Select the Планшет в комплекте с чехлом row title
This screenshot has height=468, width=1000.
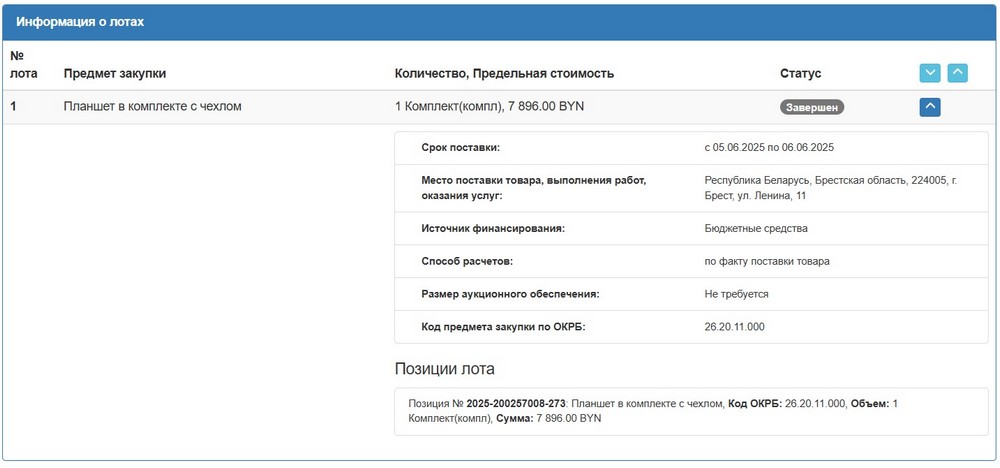(x=153, y=106)
